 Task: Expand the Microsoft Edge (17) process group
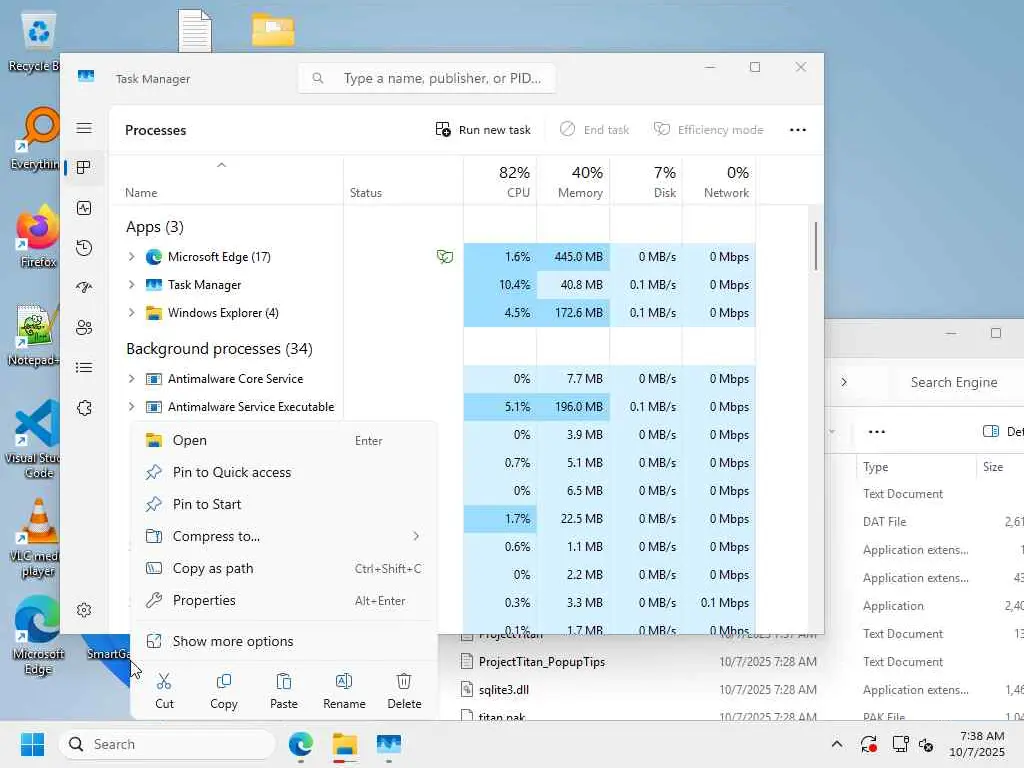pyautogui.click(x=131, y=257)
